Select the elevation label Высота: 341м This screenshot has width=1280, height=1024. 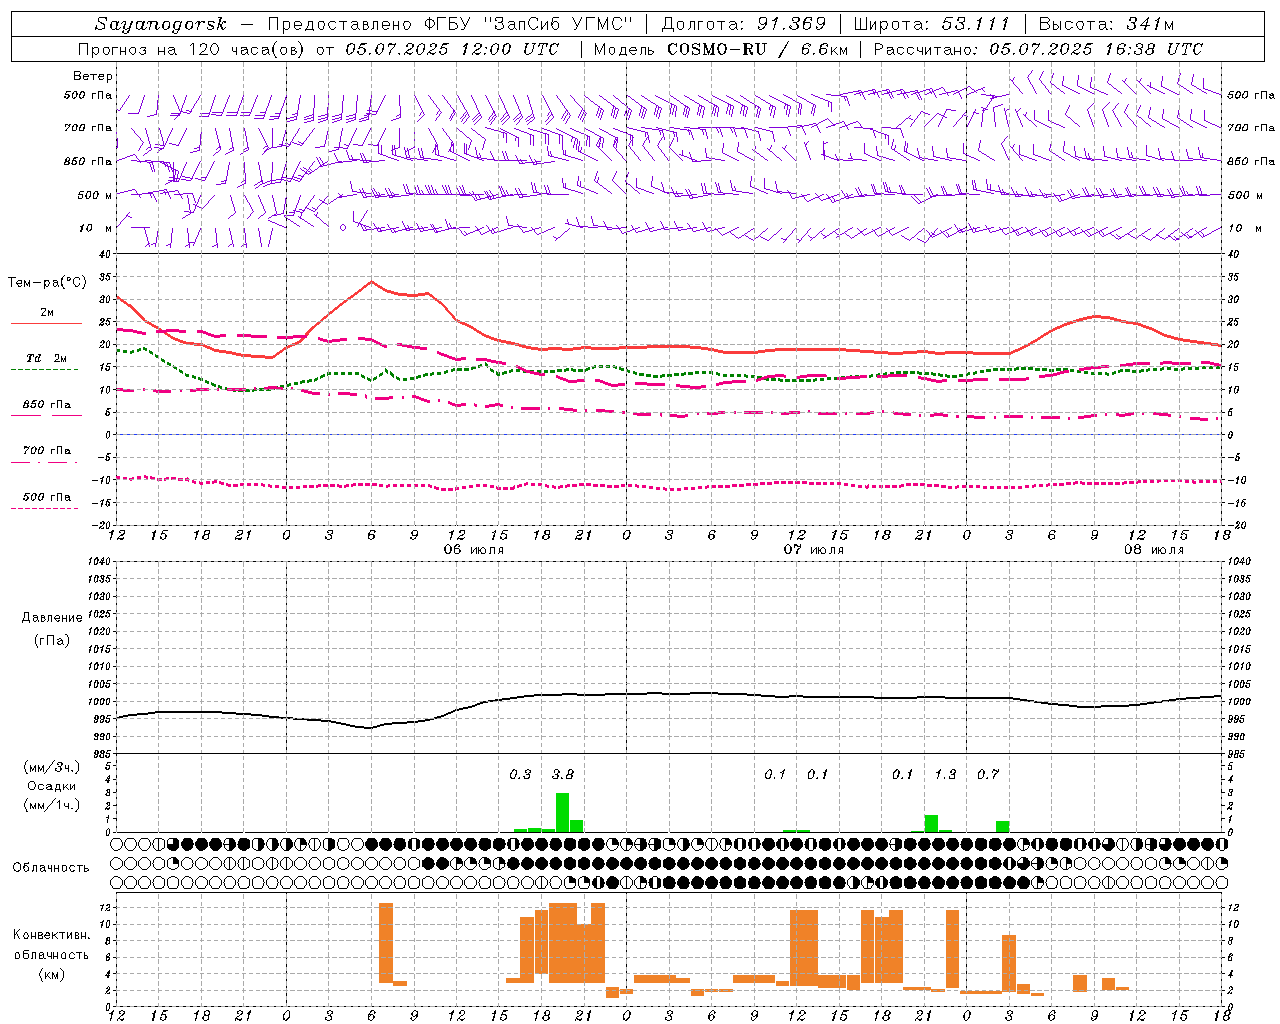pos(1106,24)
